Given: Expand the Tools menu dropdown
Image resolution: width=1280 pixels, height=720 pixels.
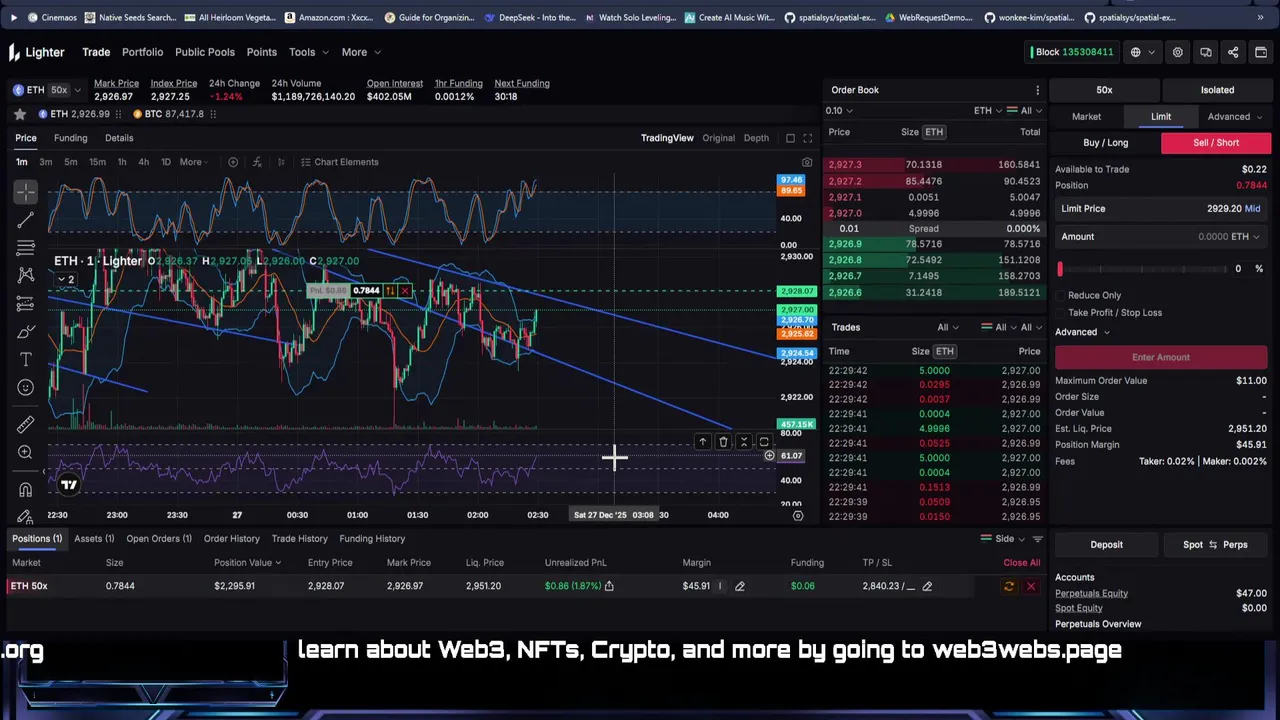Looking at the screenshot, I should click(308, 52).
